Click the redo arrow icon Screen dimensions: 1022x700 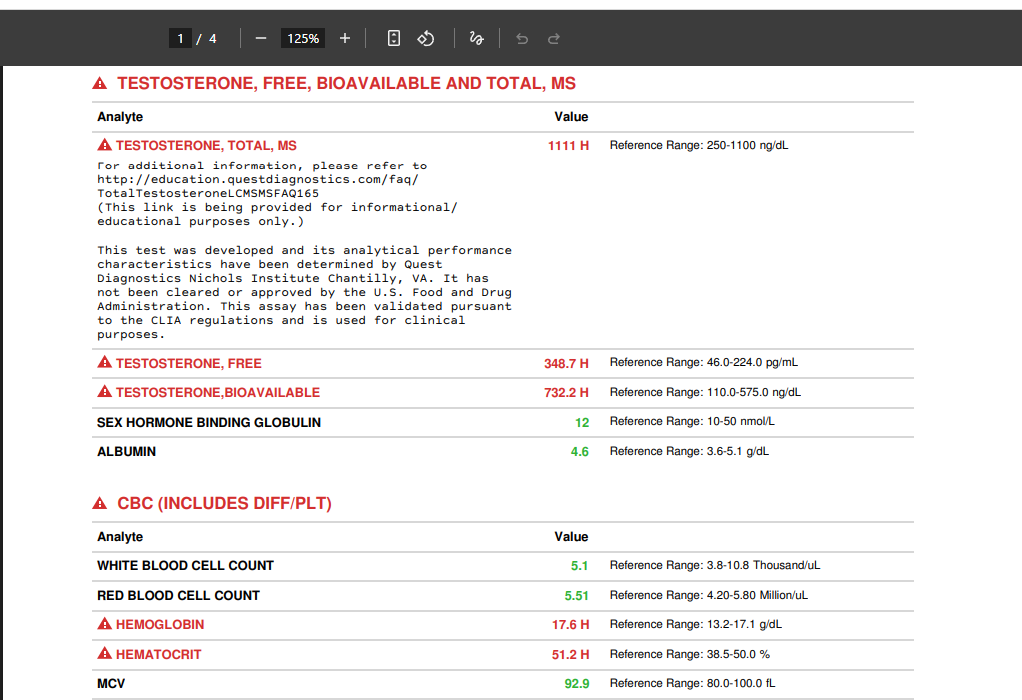[553, 39]
